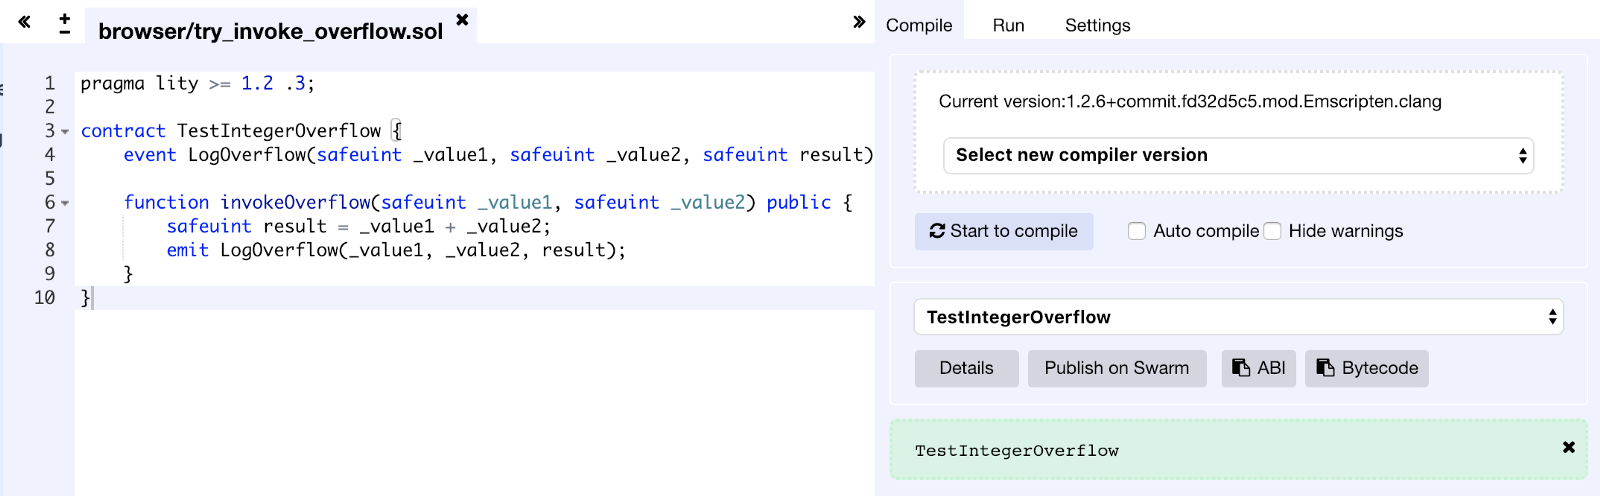Open the Settings tab
Viewport: 1600px width, 496px height.
pos(1097,25)
